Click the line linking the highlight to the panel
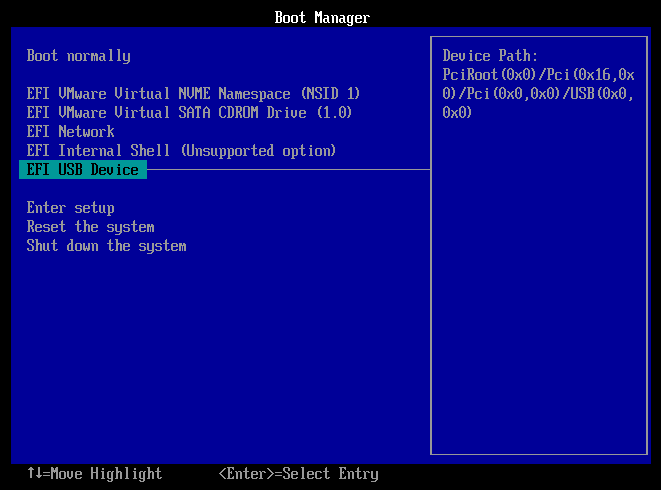Image resolution: width=661 pixels, height=490 pixels. pyautogui.click(x=288, y=170)
